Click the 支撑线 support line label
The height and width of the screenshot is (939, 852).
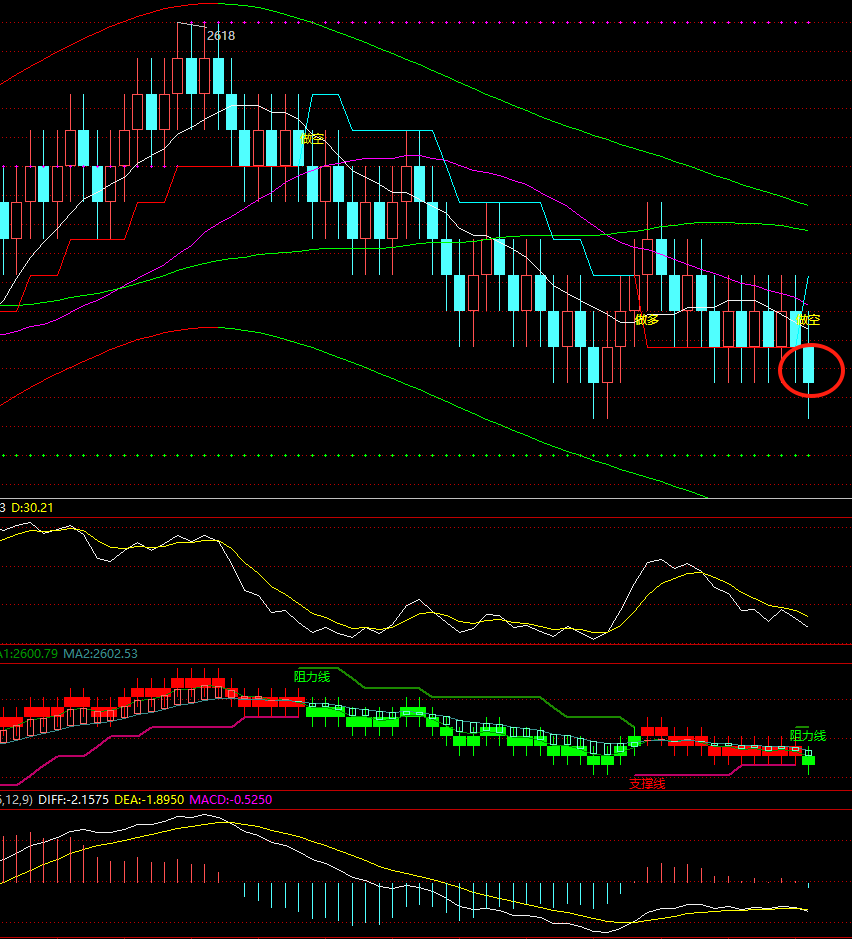click(x=647, y=784)
